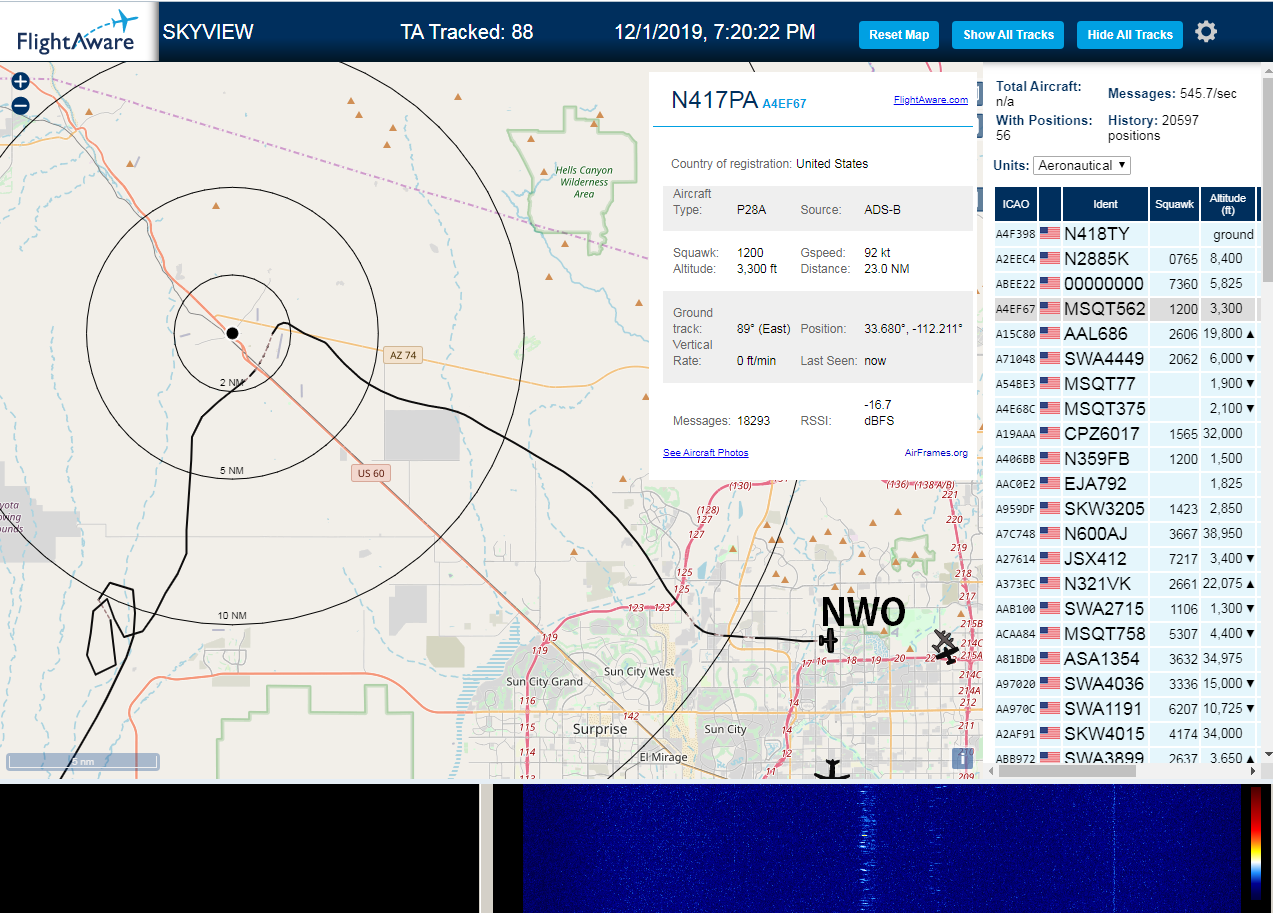The image size is (1273, 913).
Task: Click the US flag in AAL686 row
Action: [x=1050, y=334]
